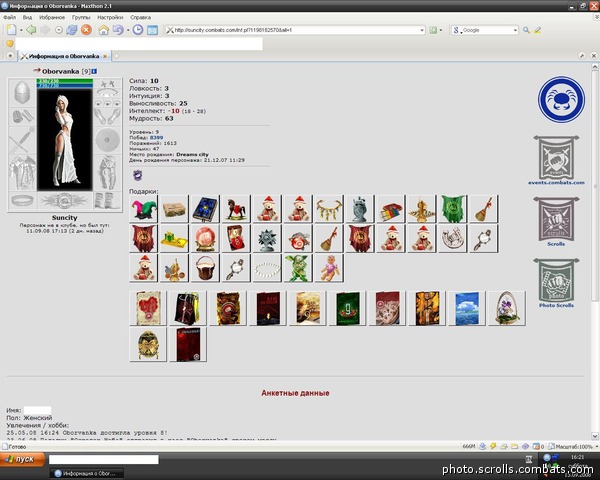Click the purple medal badge icon
The height and width of the screenshot is (480, 600).
(x=137, y=175)
